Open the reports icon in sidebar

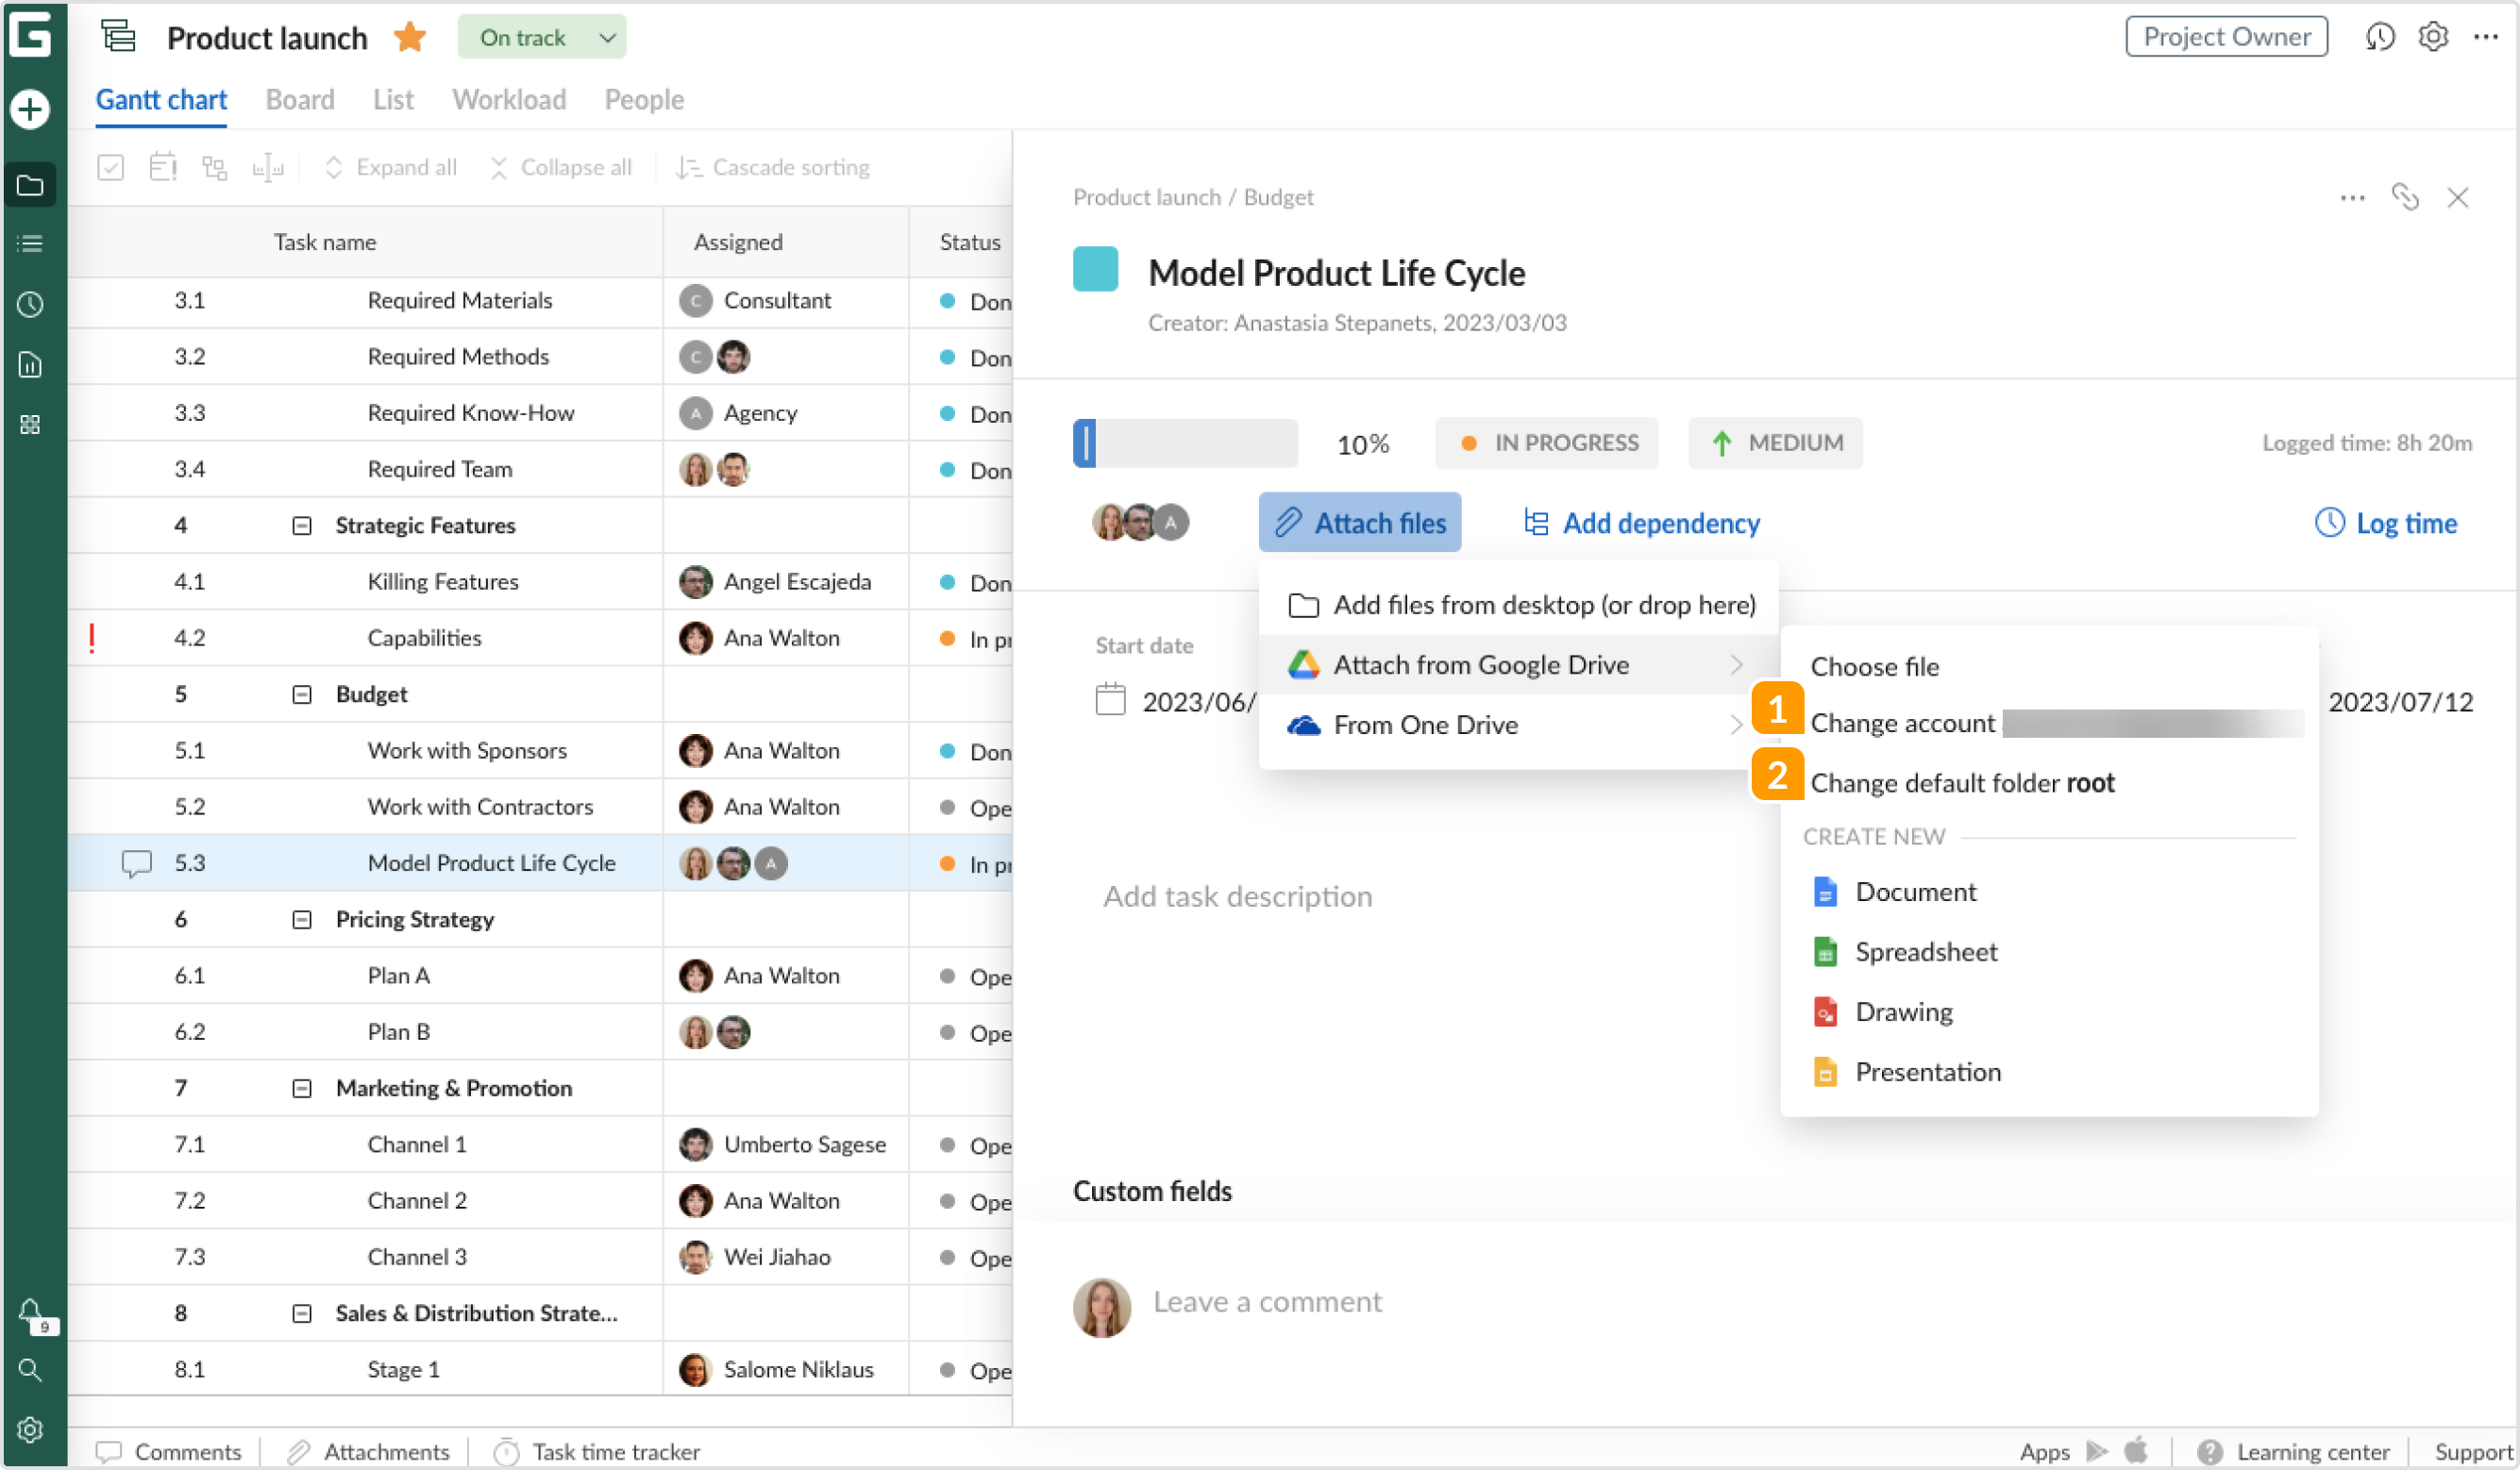(30, 364)
